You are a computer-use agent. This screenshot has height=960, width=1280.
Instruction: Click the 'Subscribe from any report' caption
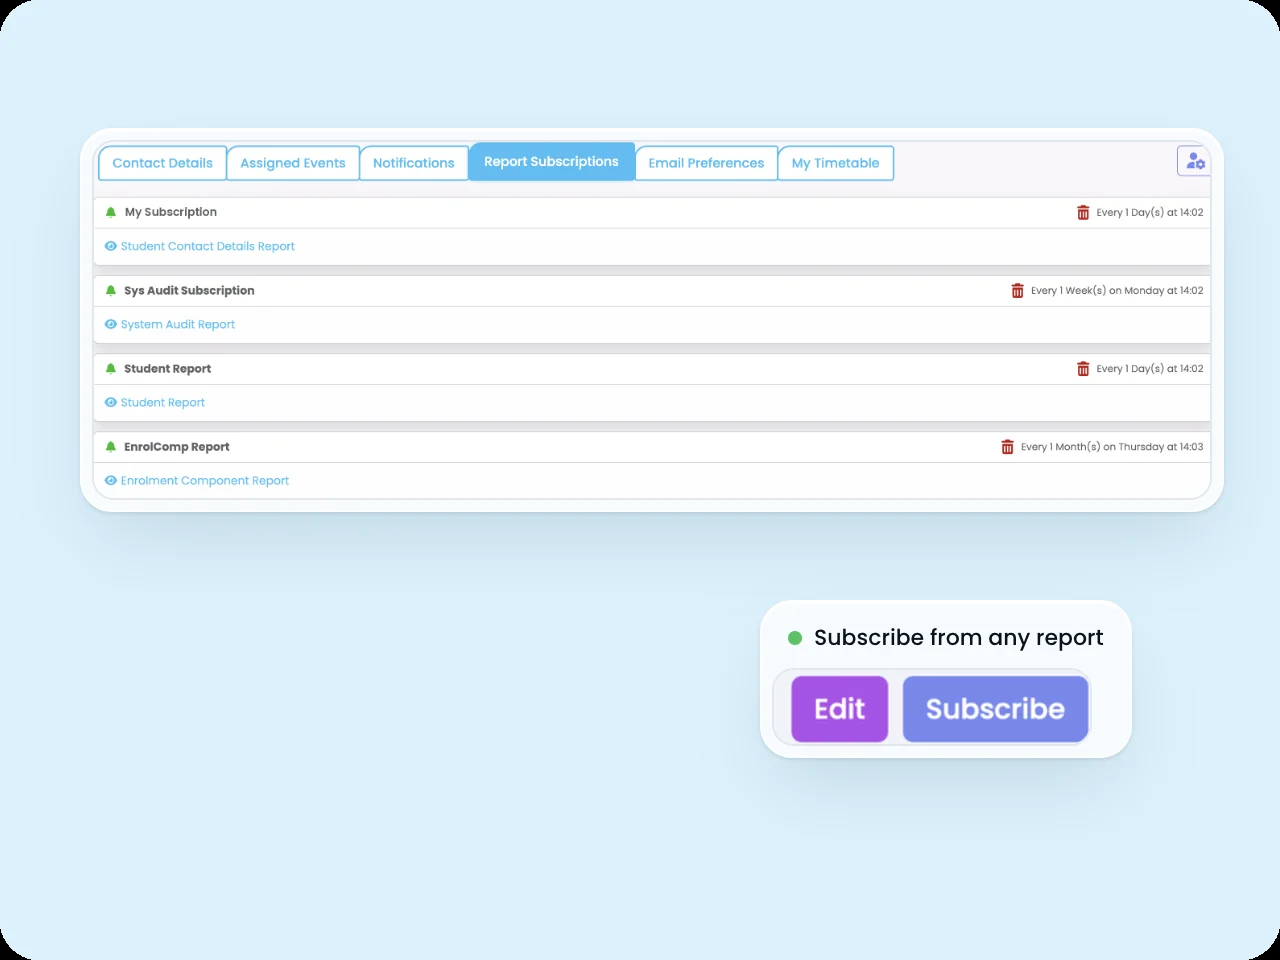point(959,638)
